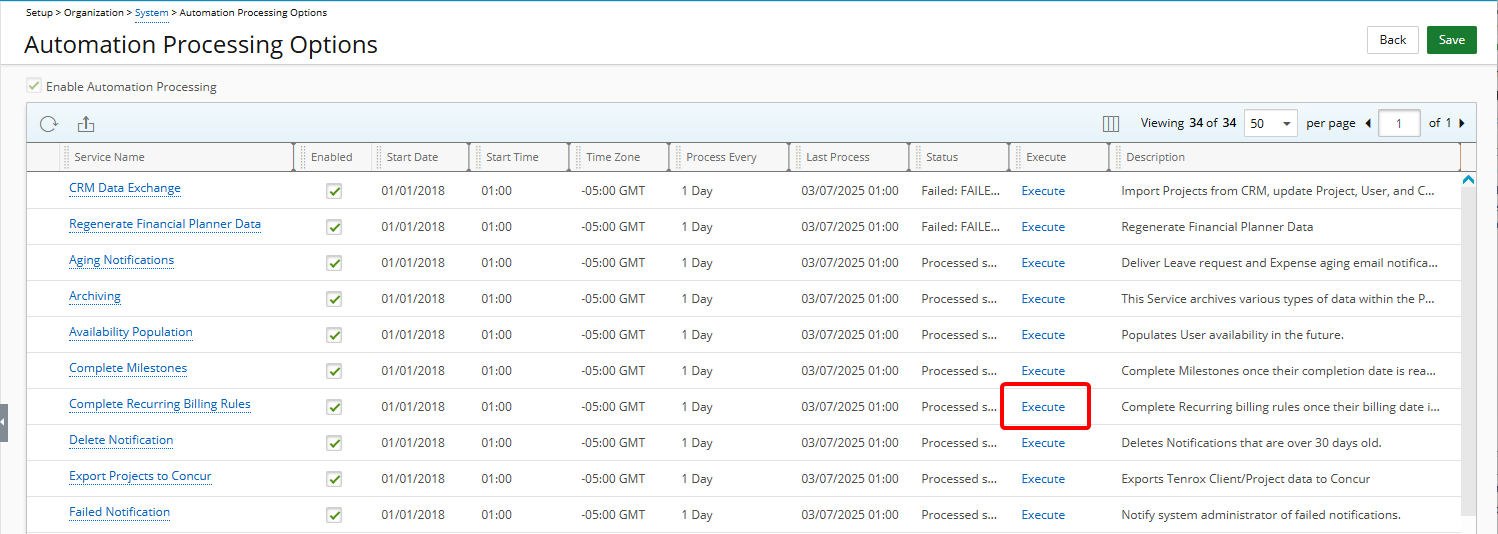Execute Complete Recurring Billing Rules

click(x=1043, y=407)
